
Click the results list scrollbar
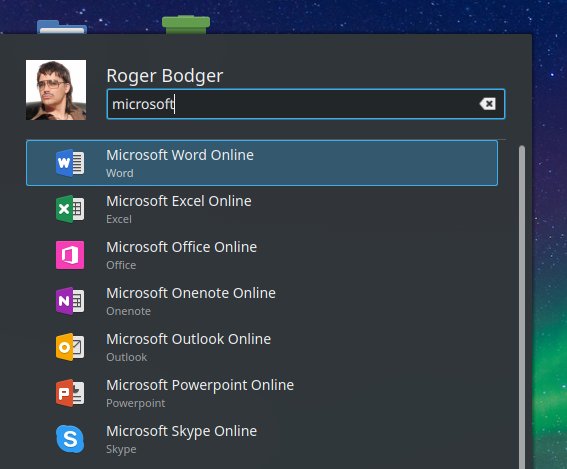(x=521, y=307)
